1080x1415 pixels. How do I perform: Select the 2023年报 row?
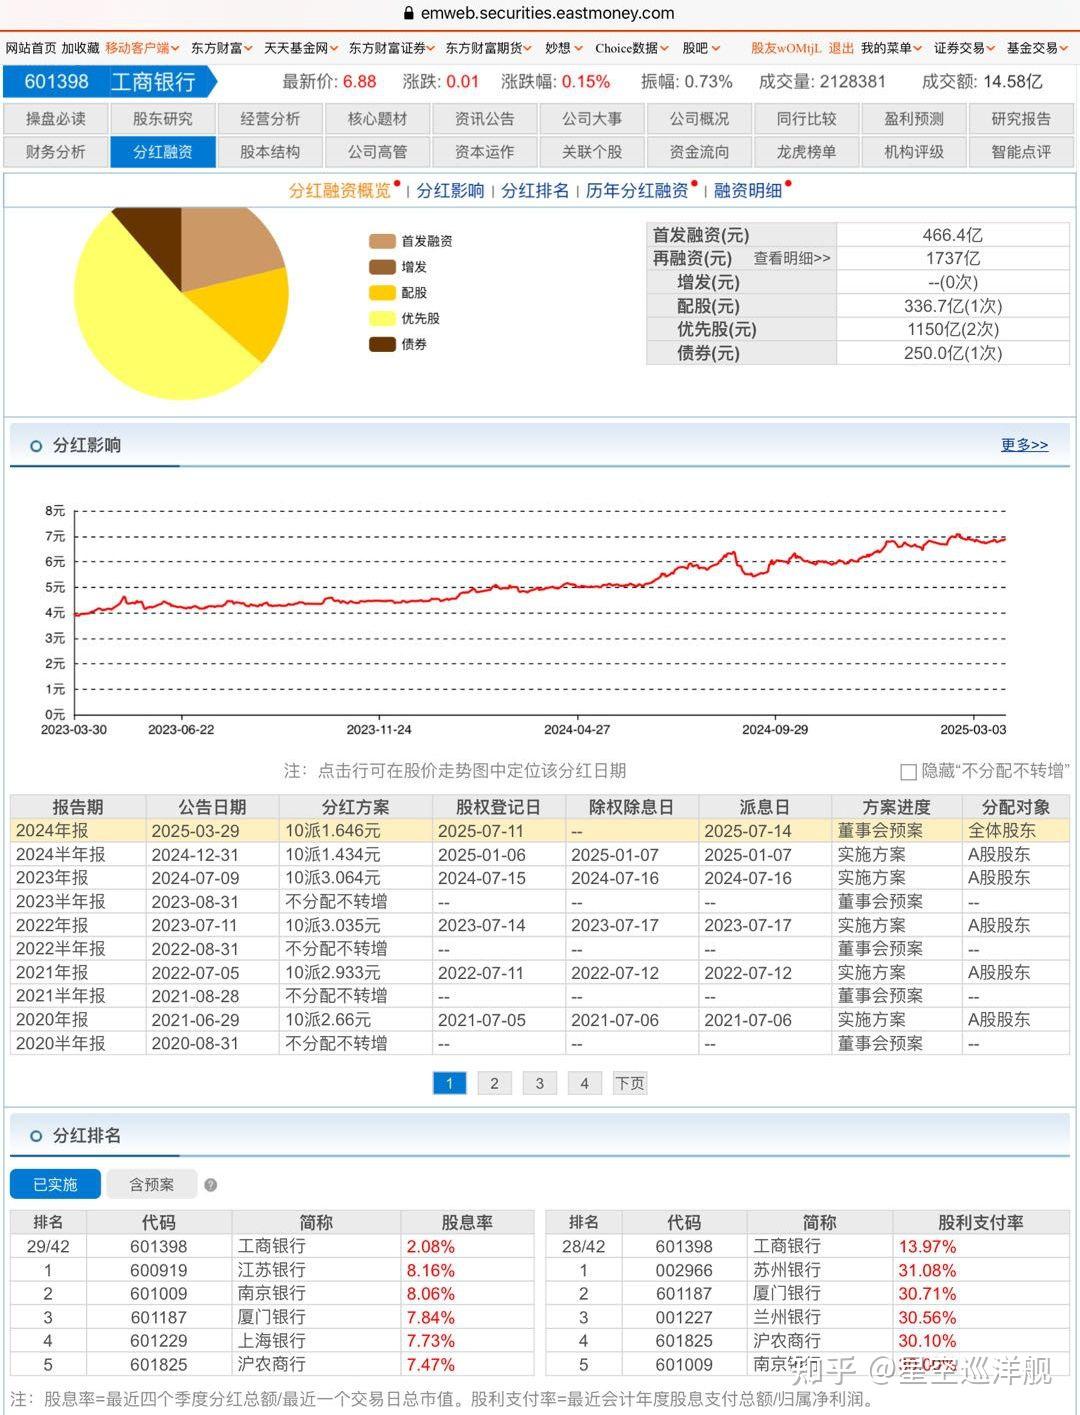540,878
